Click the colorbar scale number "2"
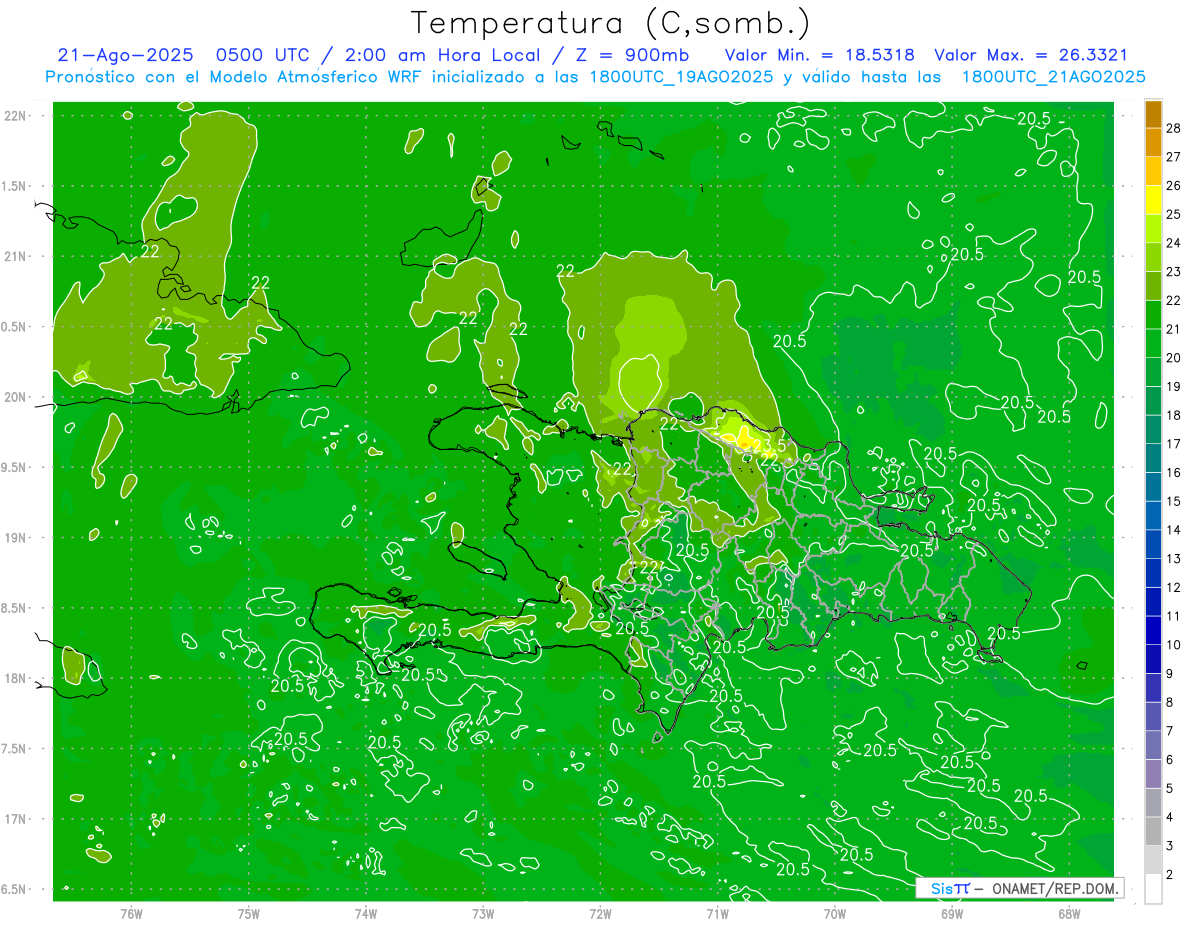This screenshot has height=927, width=1200. (1170, 875)
